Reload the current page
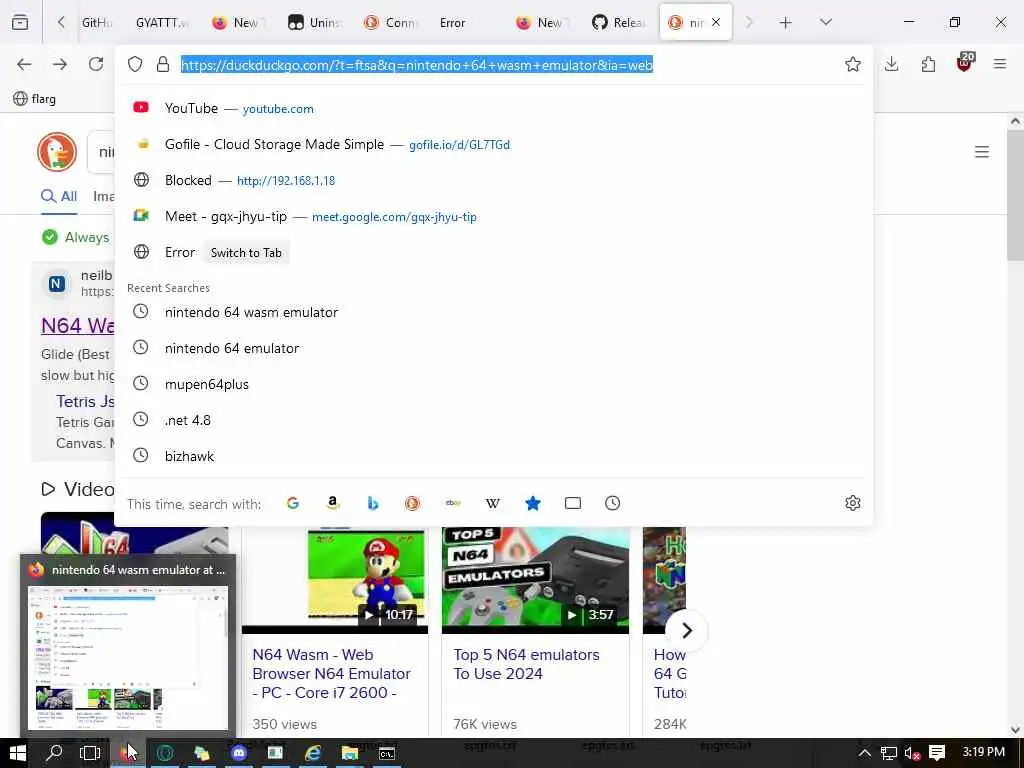Viewport: 1024px width, 768px height. pos(96,64)
